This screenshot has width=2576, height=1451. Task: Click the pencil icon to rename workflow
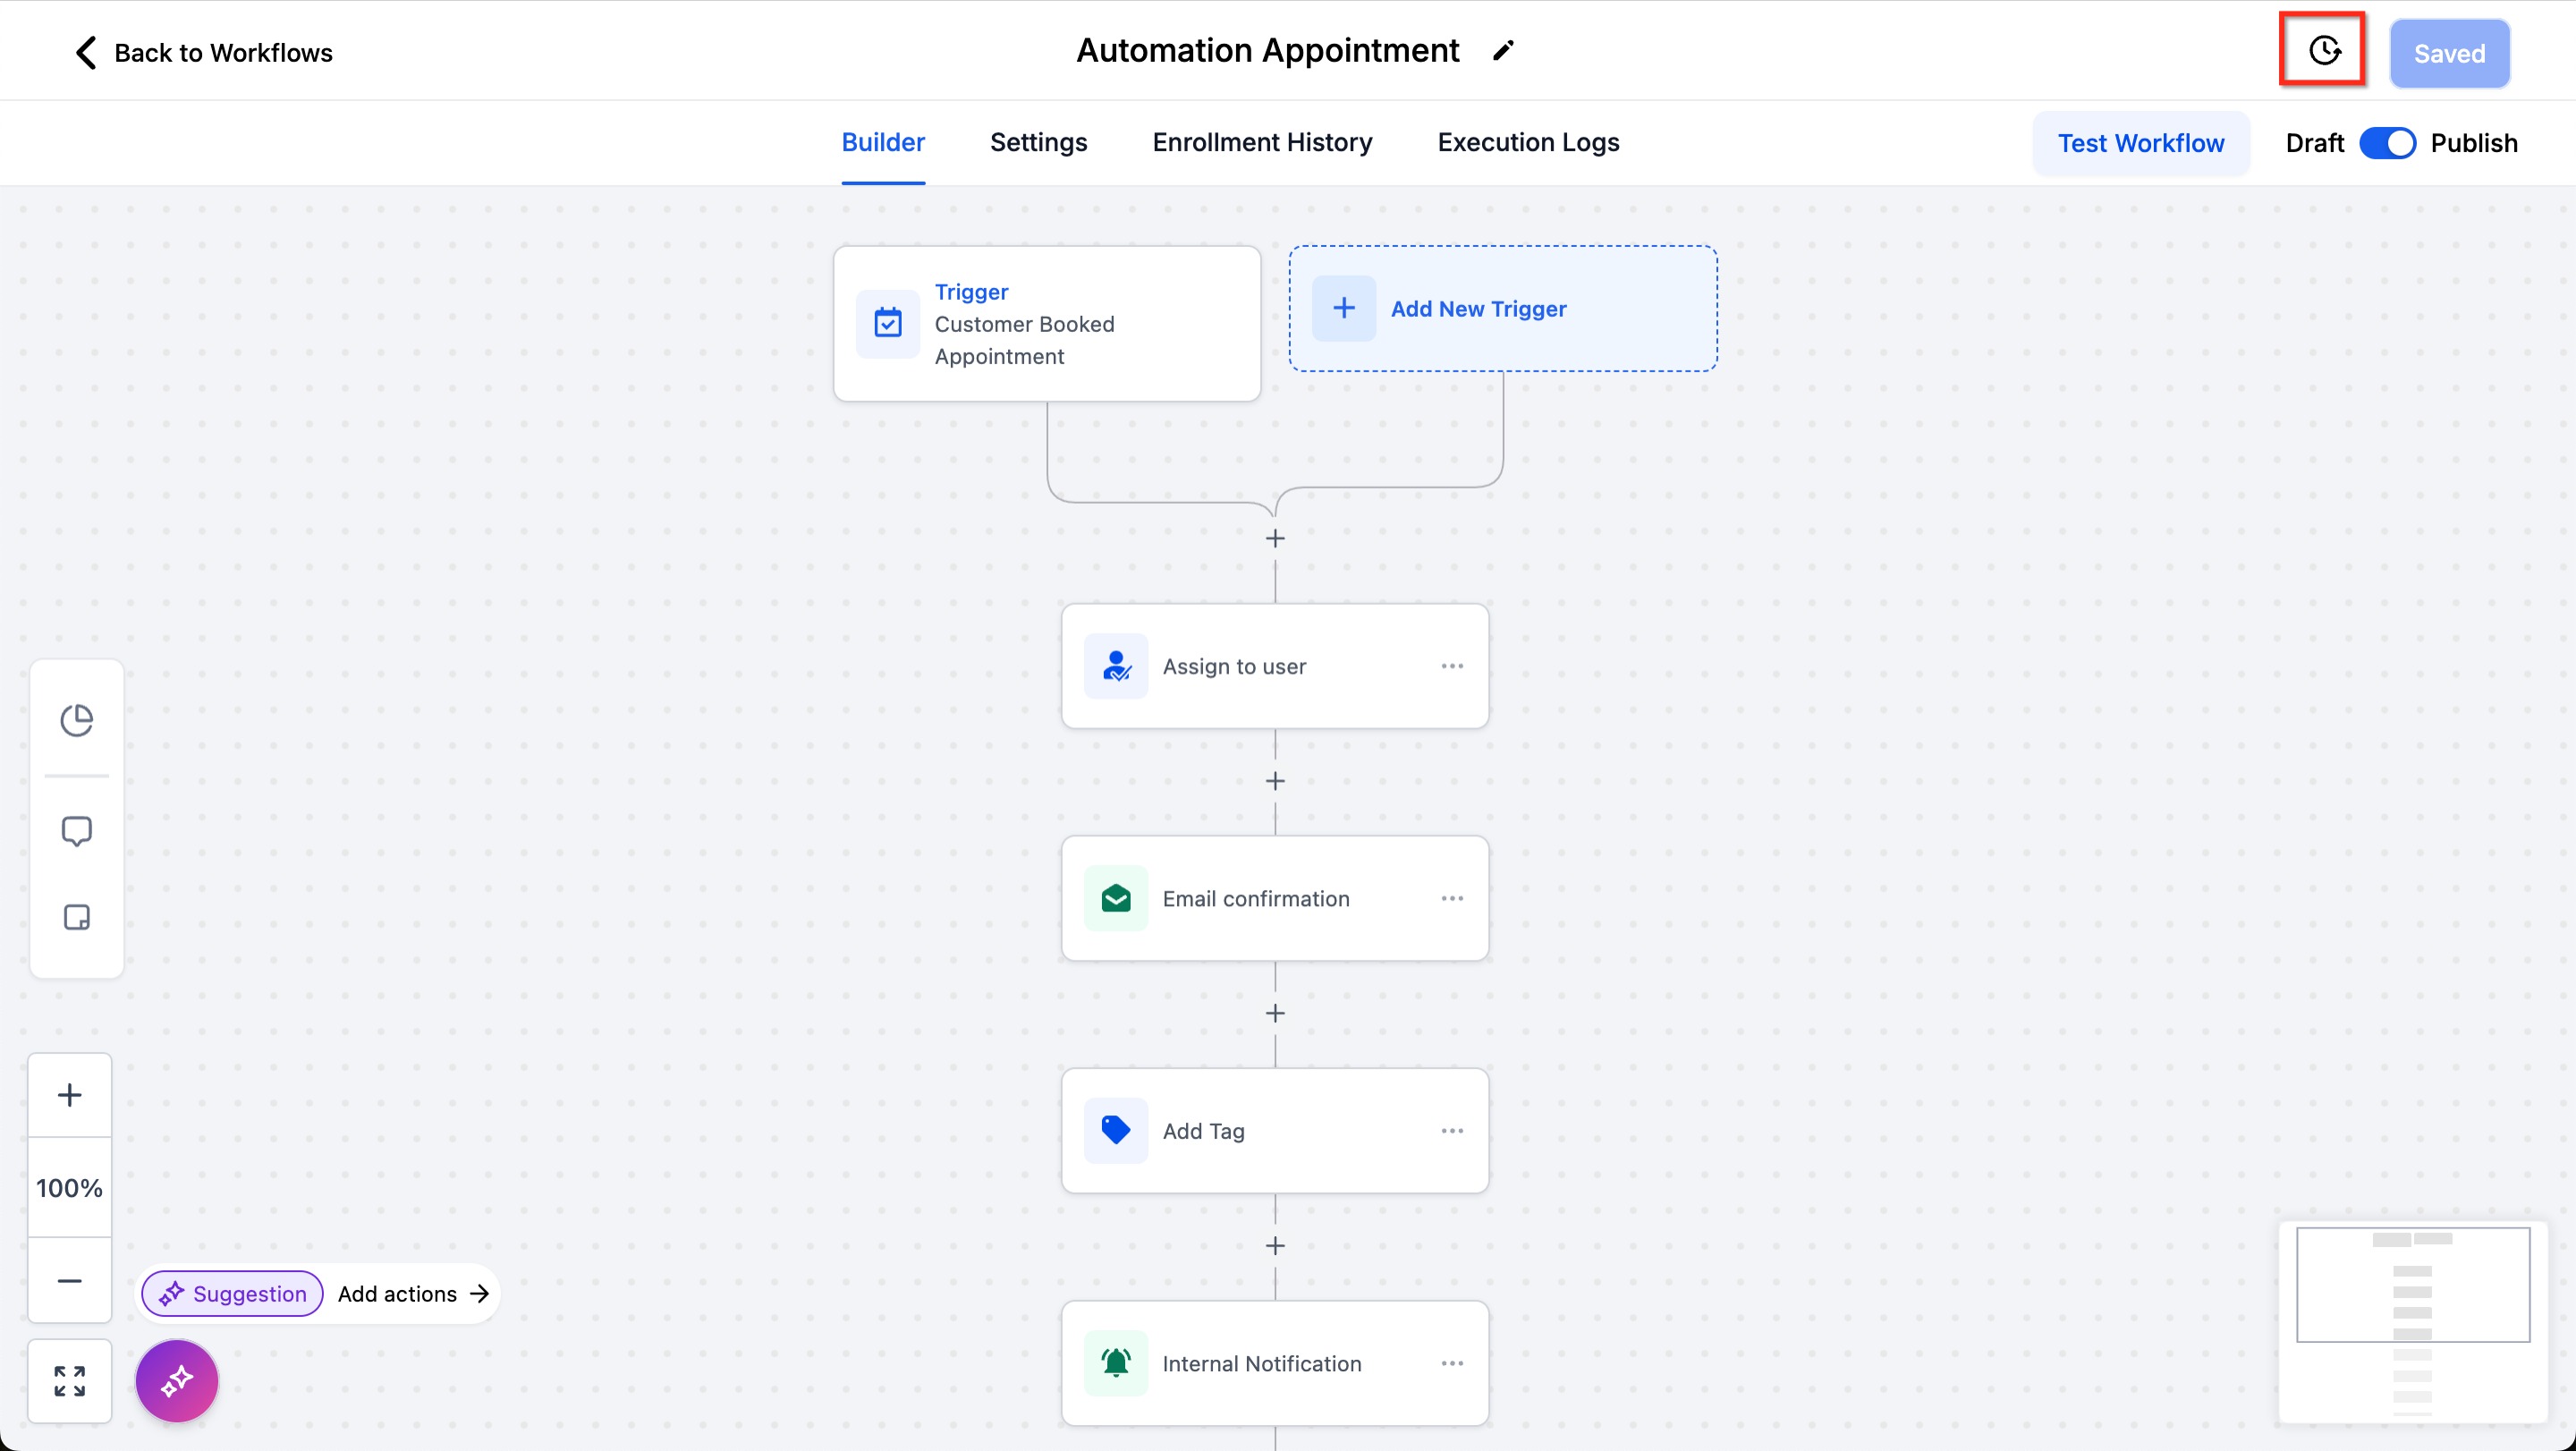click(1503, 51)
